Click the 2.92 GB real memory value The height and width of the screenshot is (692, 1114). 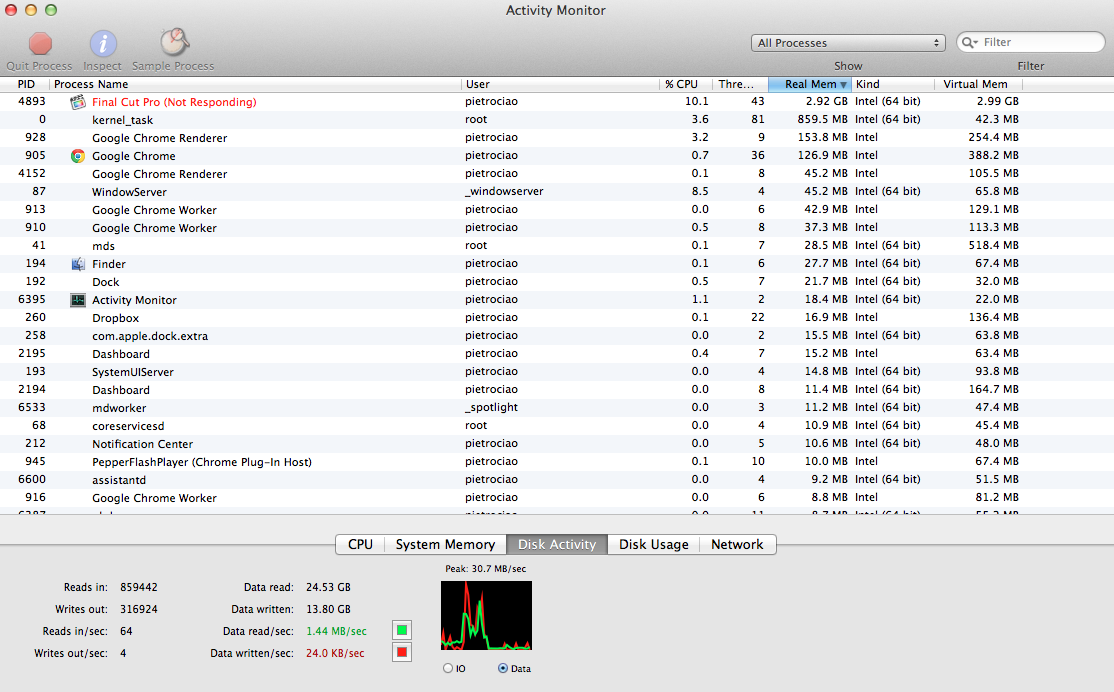pyautogui.click(x=826, y=102)
